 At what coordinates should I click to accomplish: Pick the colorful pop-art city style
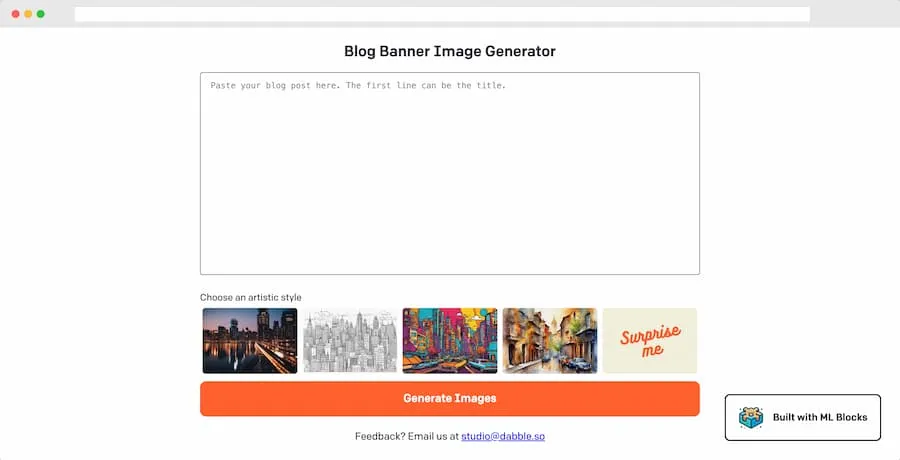450,341
